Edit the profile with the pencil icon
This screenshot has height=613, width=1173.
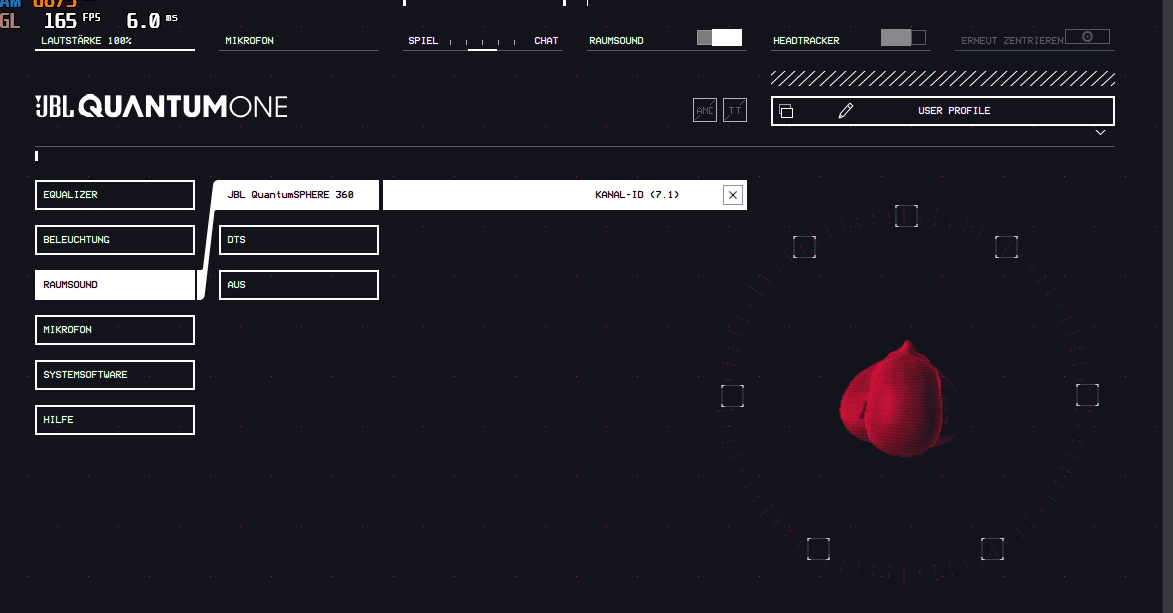point(845,111)
